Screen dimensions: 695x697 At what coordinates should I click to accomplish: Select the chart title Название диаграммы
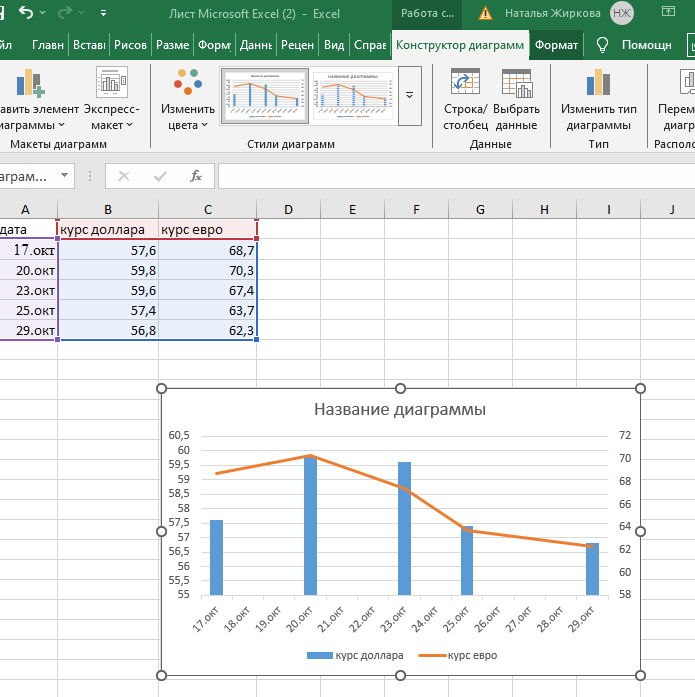tap(400, 409)
